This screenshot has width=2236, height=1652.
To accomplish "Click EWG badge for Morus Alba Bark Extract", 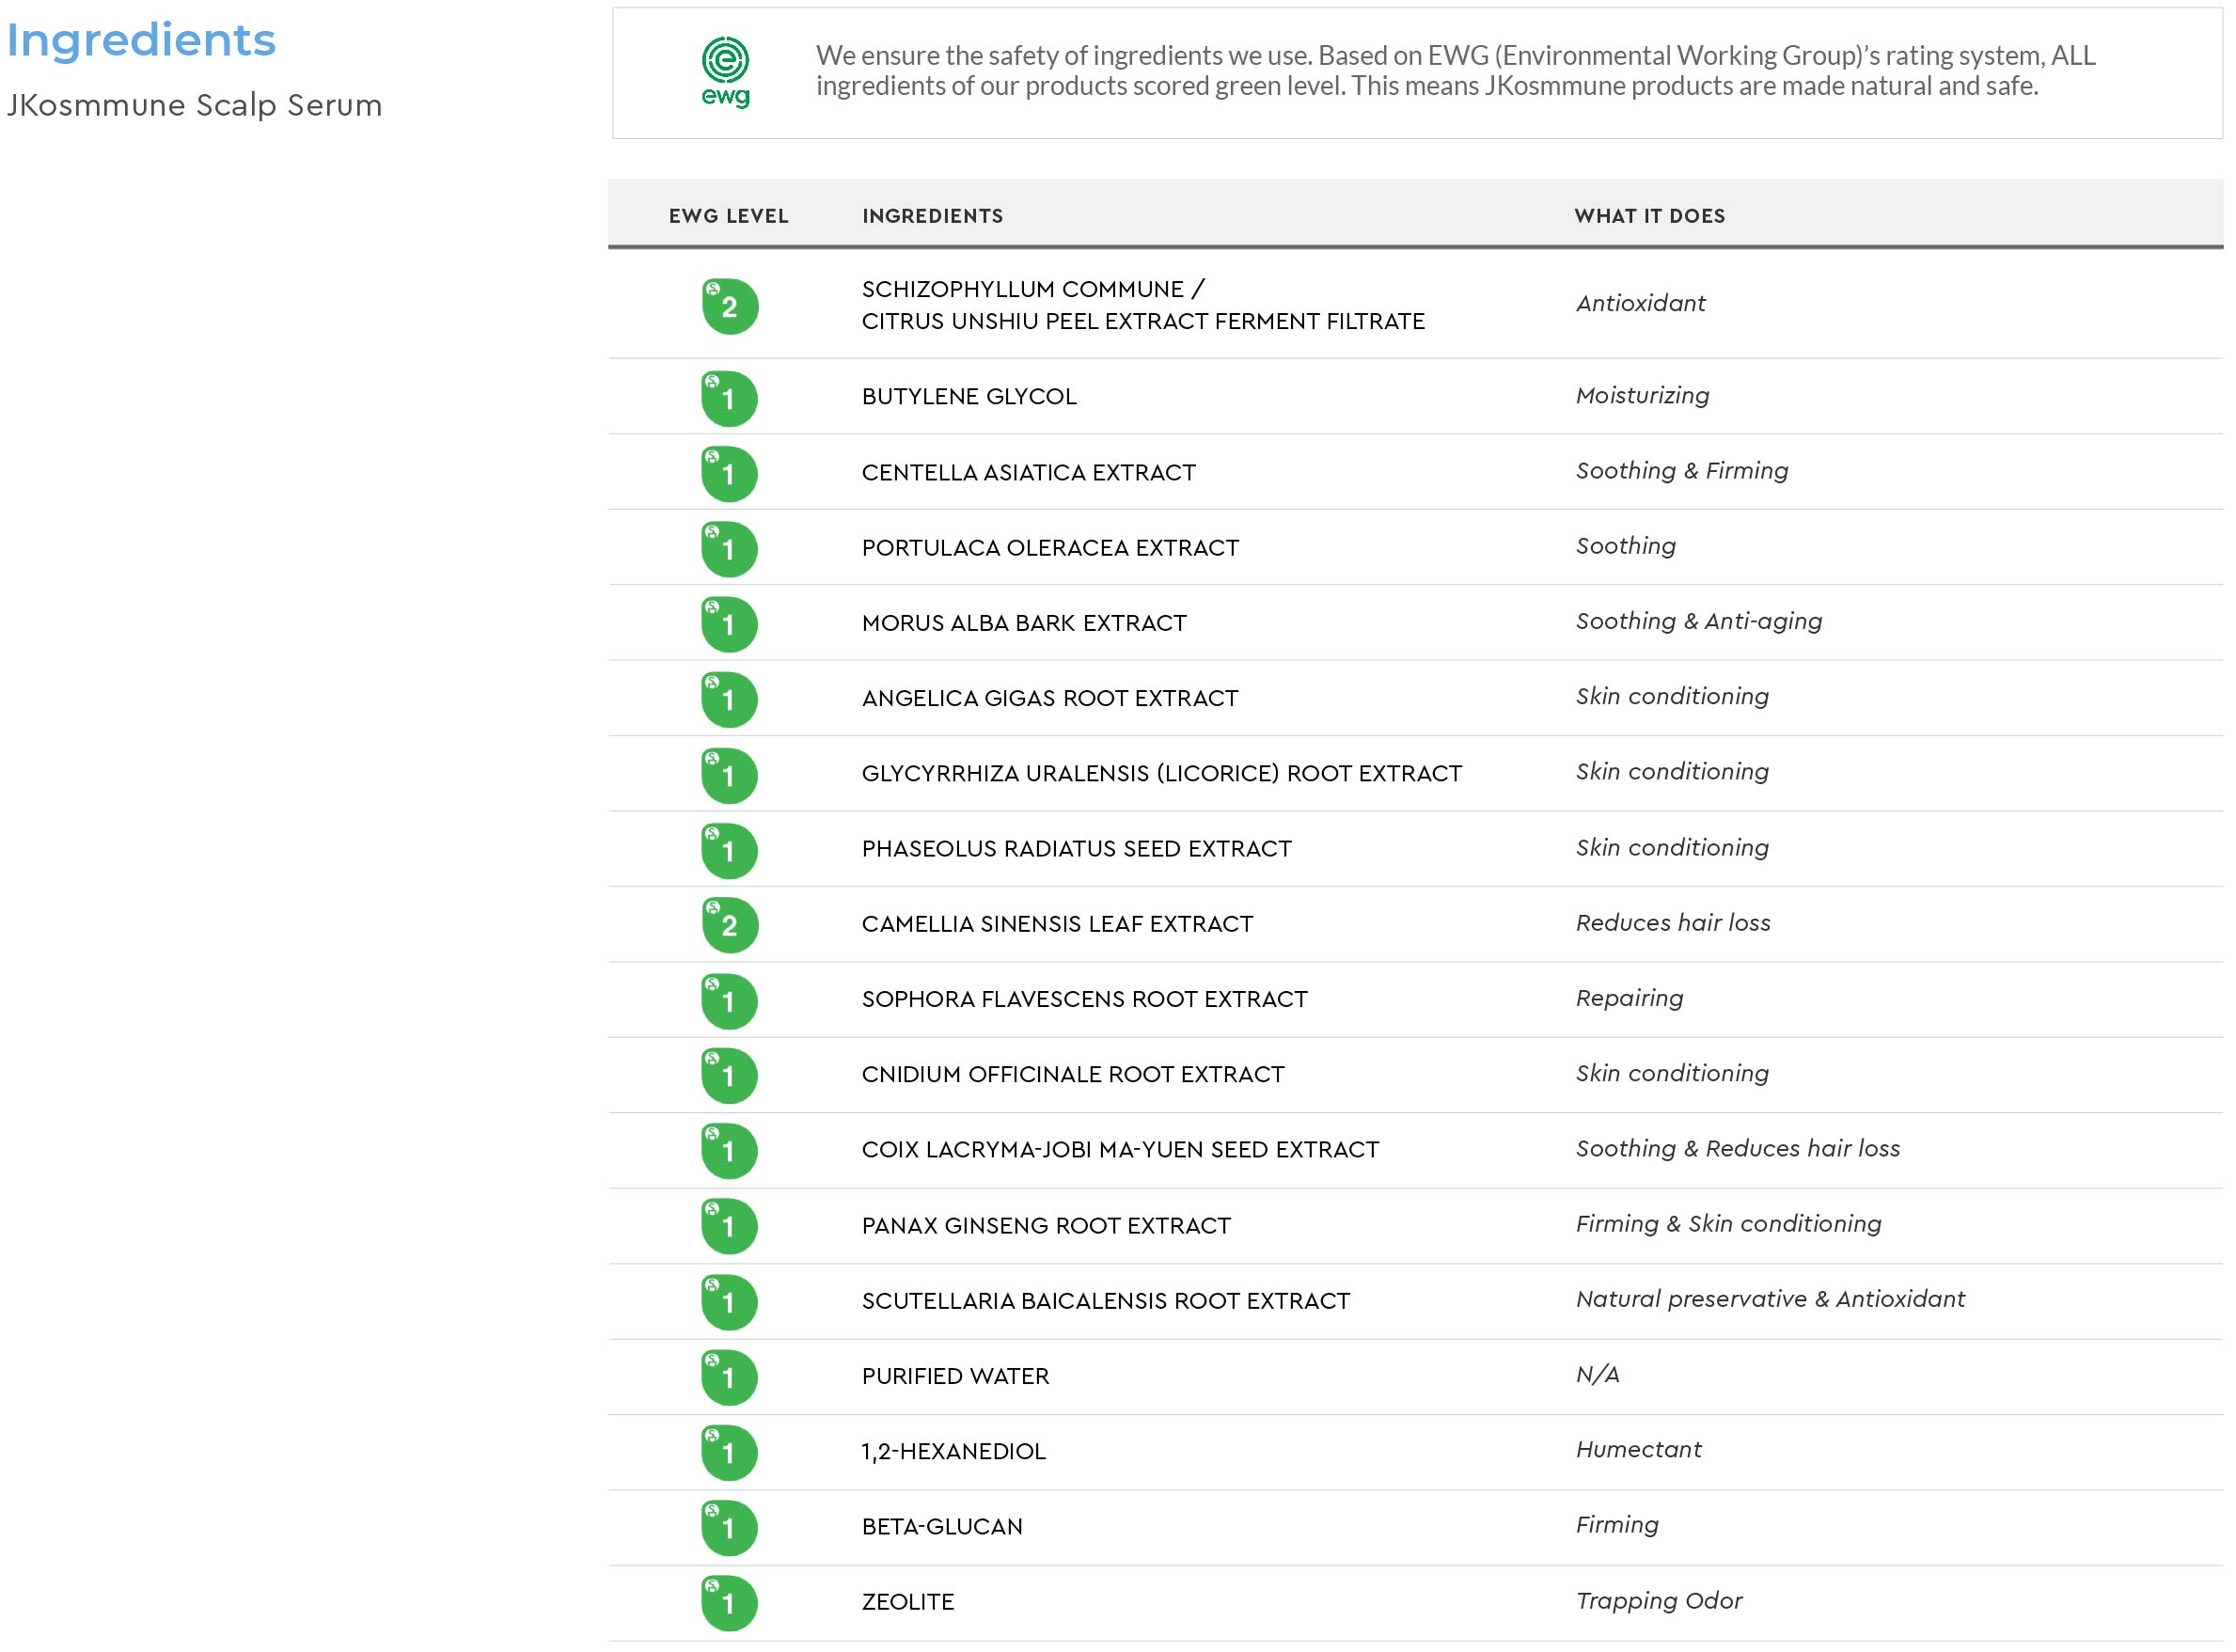I will coord(729,624).
